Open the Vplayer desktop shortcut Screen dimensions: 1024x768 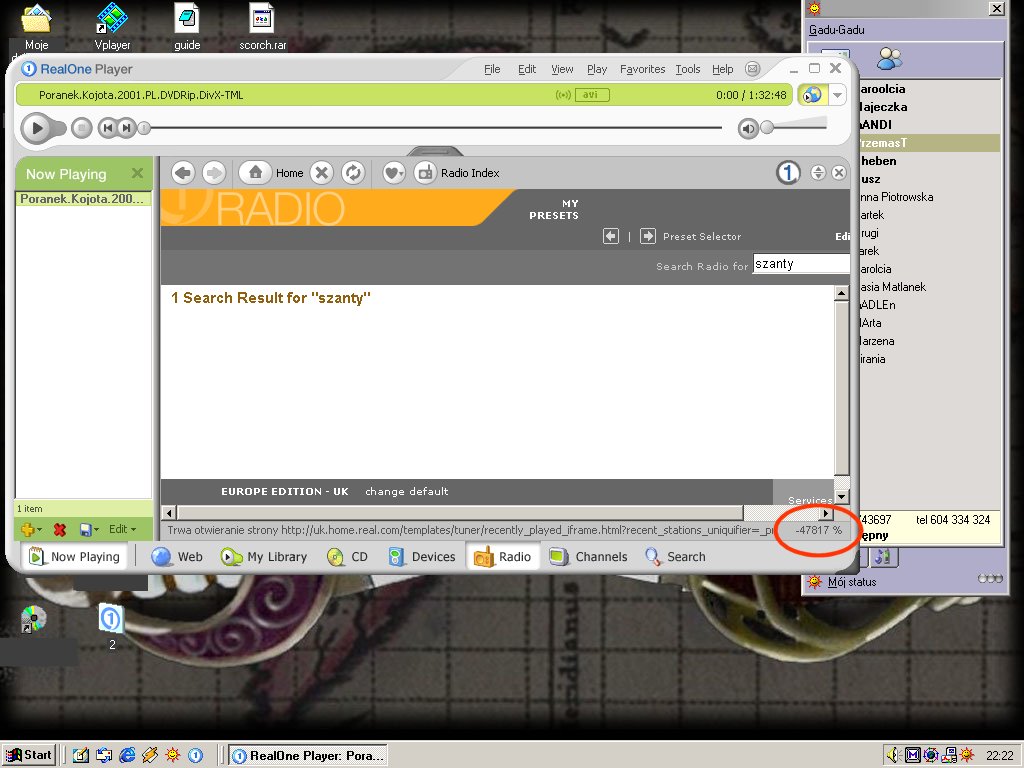(x=112, y=26)
